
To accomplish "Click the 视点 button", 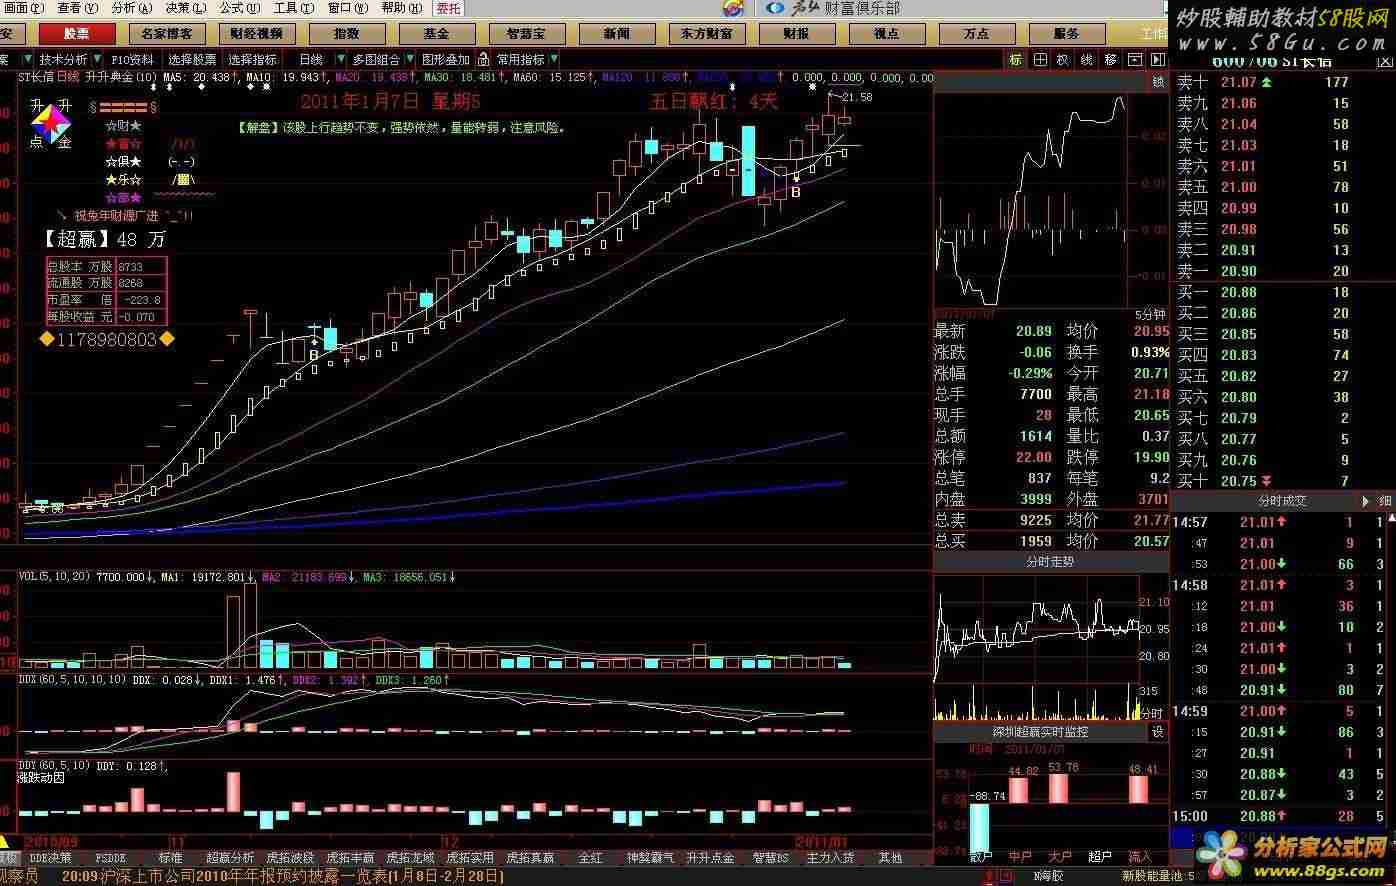I will [887, 33].
